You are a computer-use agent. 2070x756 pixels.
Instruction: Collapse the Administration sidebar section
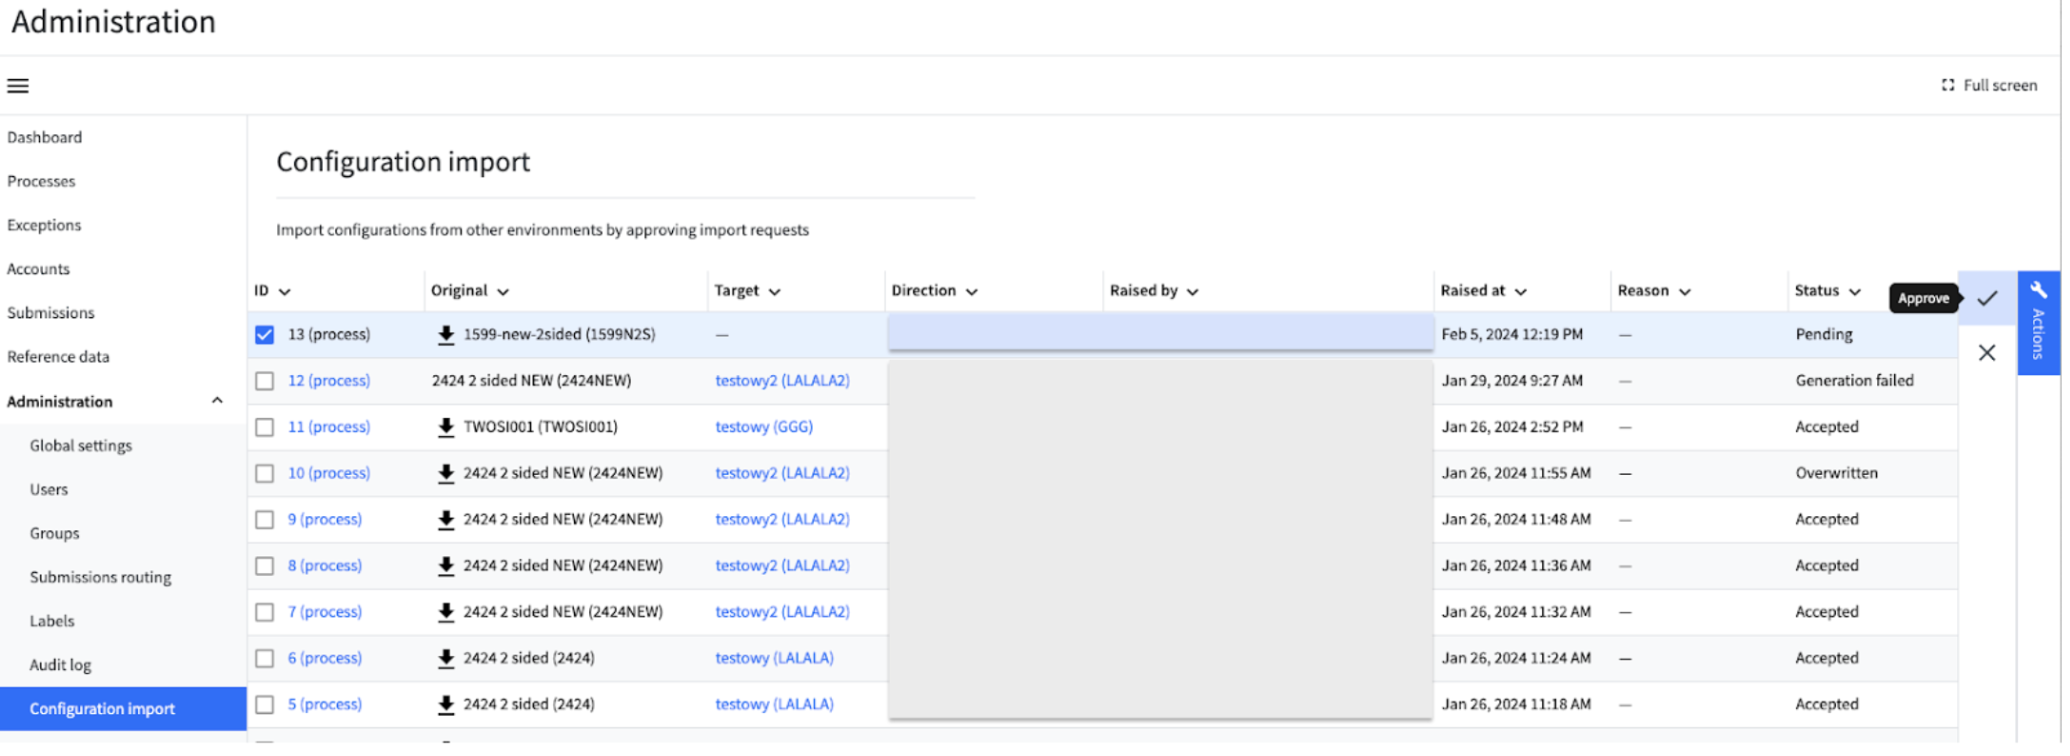point(217,401)
